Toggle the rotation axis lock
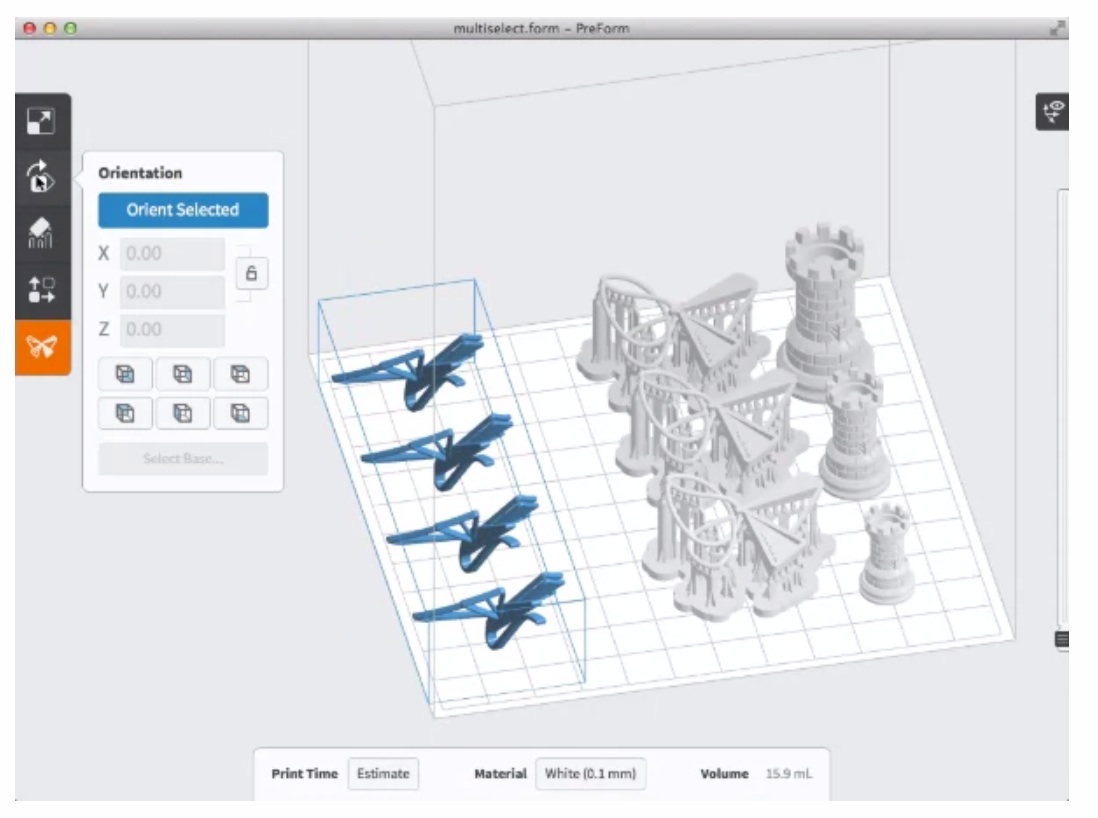Screen dimensions: 1098x818 tap(252, 272)
